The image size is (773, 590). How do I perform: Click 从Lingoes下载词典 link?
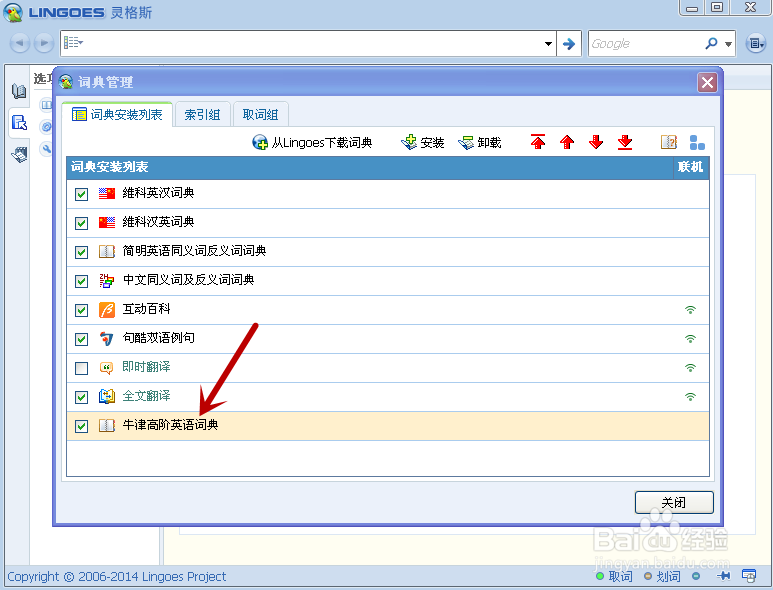click(312, 142)
